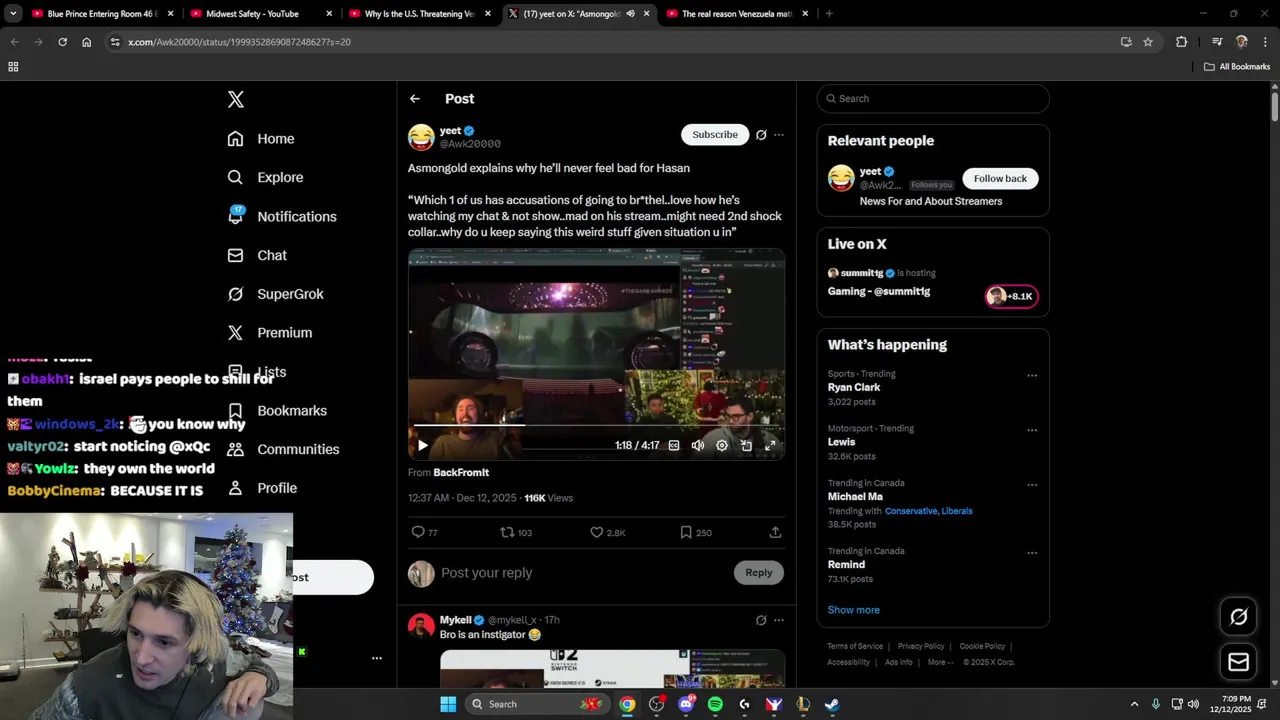
Task: Open Steam from the taskbar
Action: click(x=831, y=704)
